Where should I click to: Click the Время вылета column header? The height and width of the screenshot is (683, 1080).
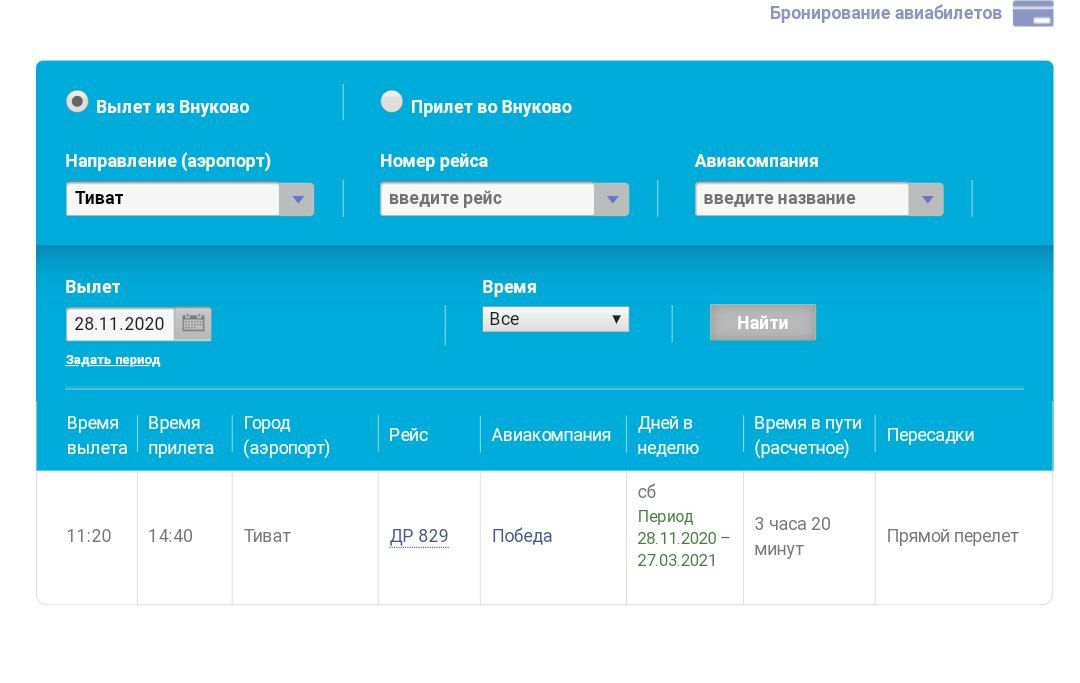point(97,435)
